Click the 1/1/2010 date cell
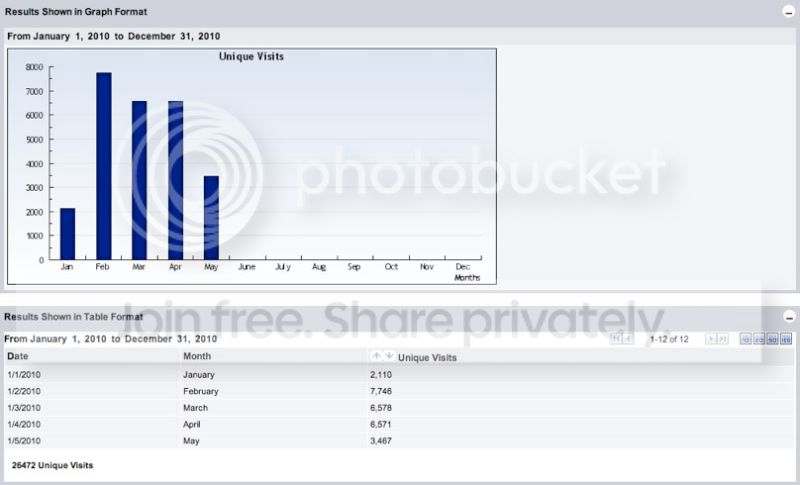 (x=24, y=375)
